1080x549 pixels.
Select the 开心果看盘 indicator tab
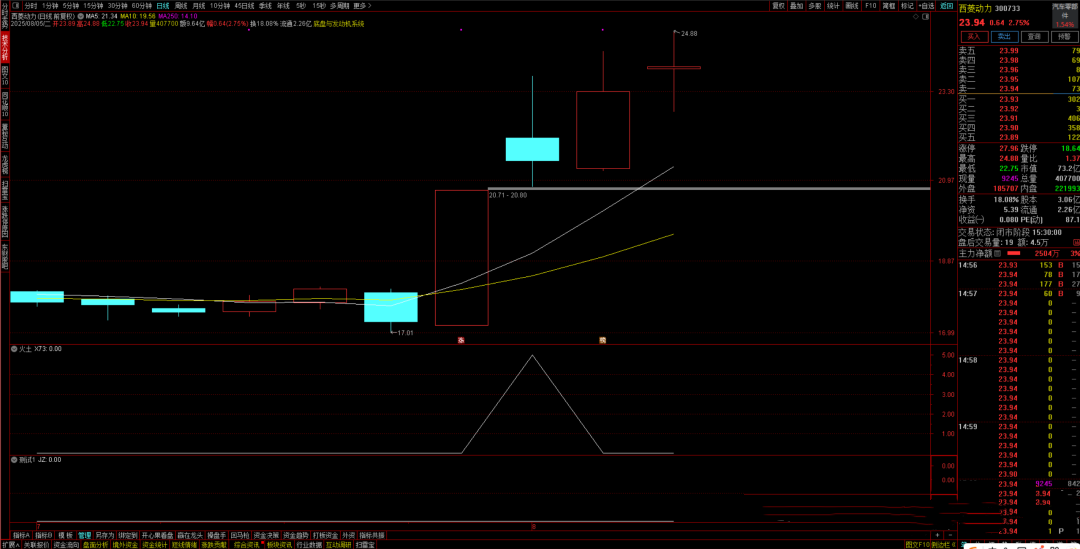click(156, 535)
